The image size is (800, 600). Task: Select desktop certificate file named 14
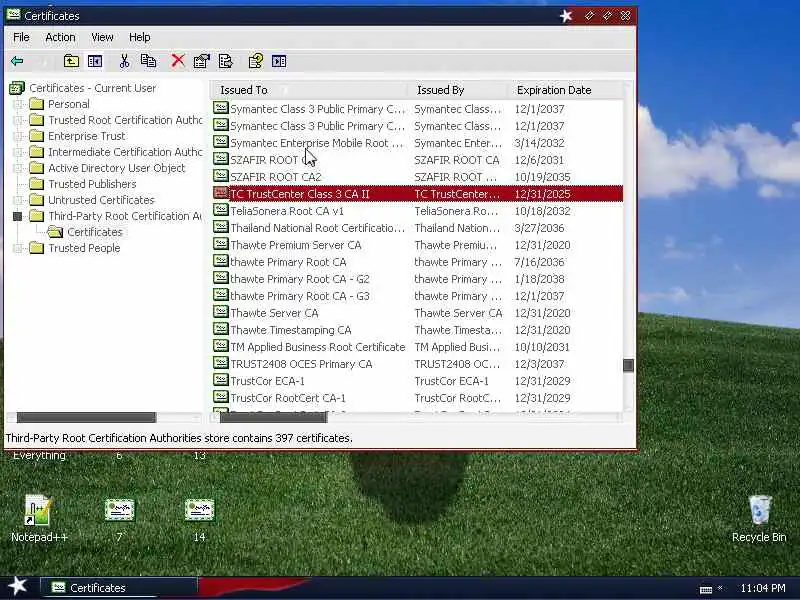coord(199,518)
